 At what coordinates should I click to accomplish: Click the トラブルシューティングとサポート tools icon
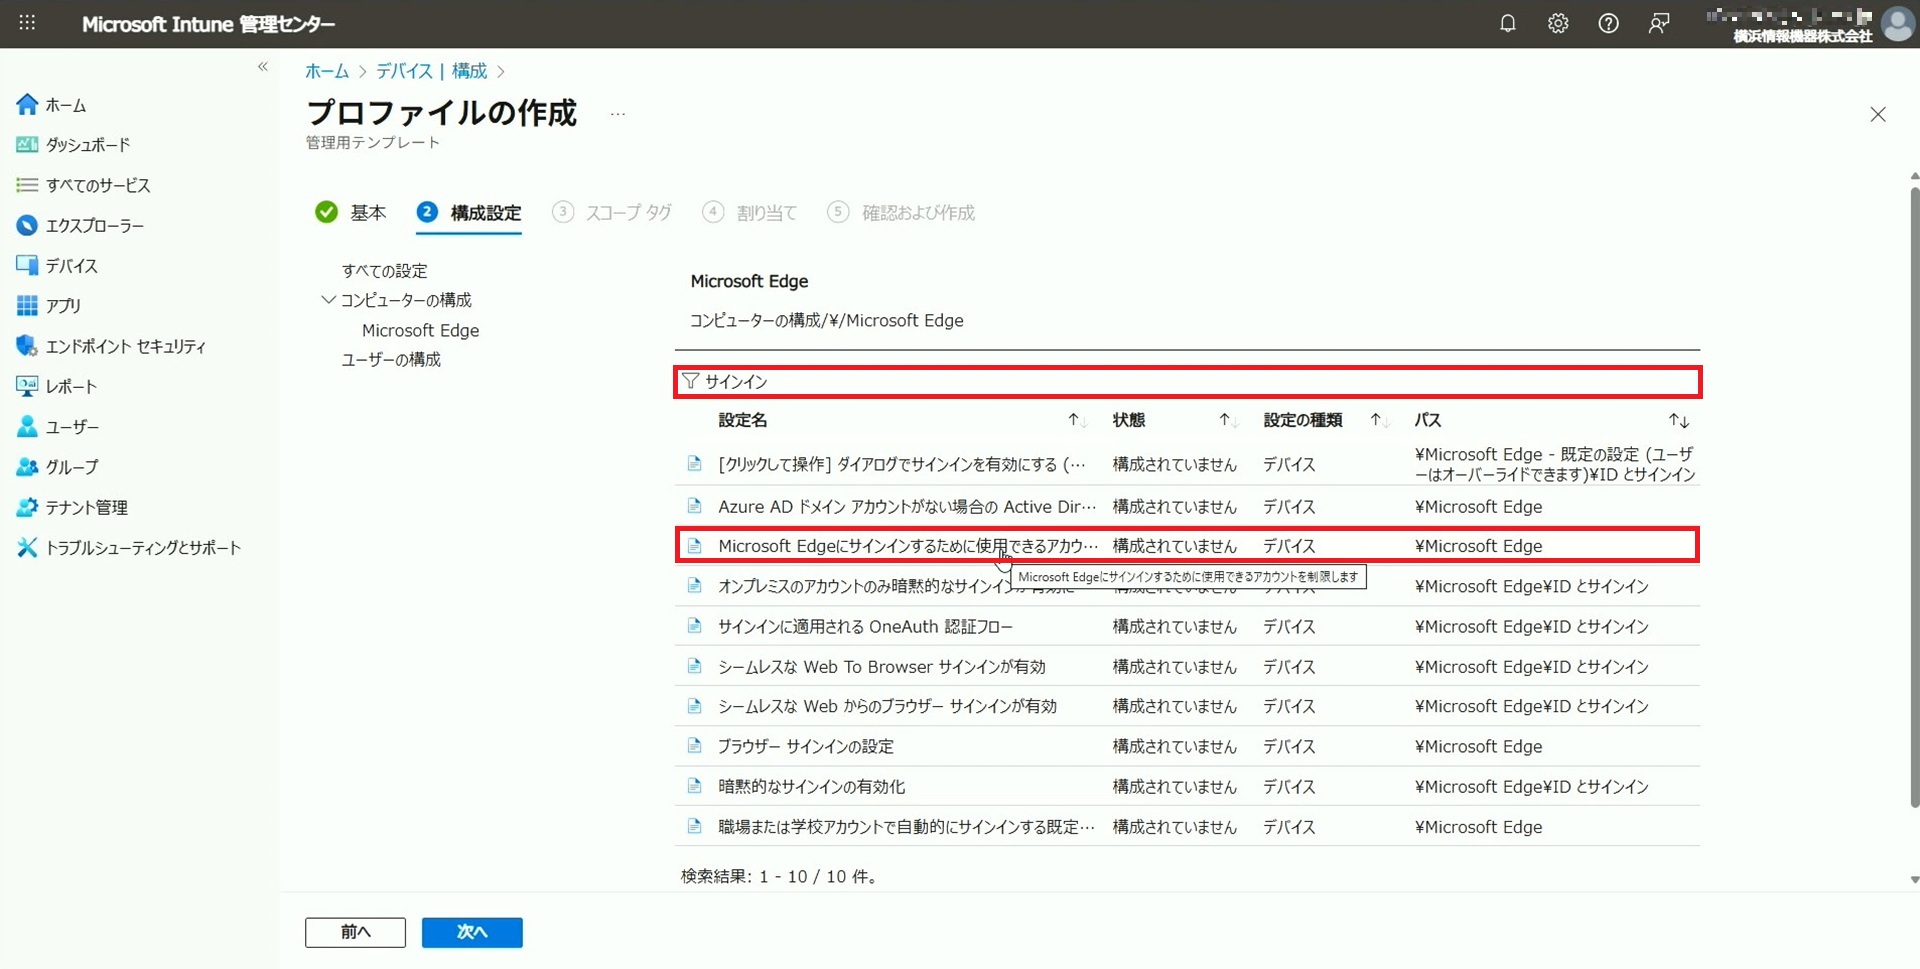27,547
